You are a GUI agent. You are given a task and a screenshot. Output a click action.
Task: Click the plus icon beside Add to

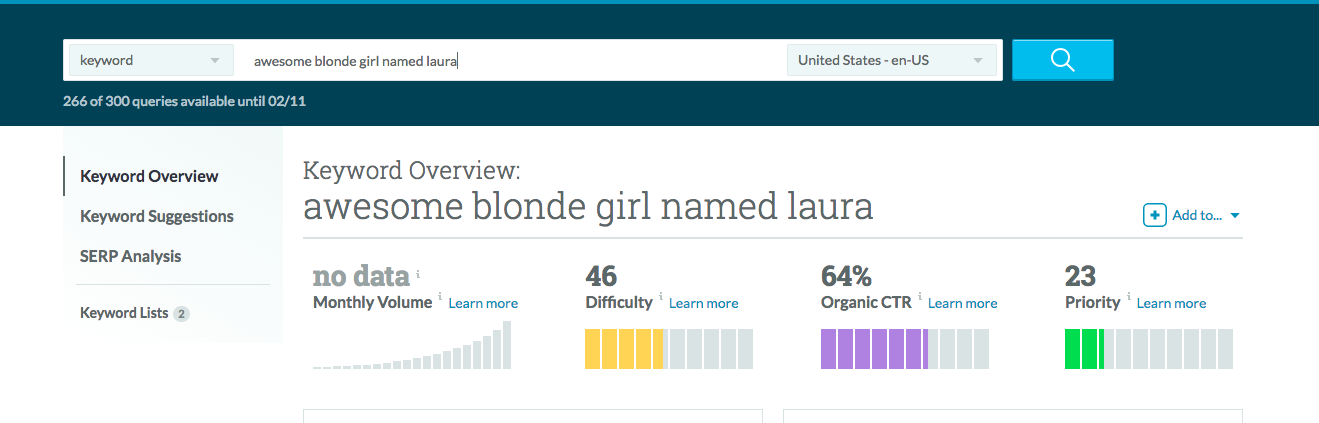(1154, 215)
